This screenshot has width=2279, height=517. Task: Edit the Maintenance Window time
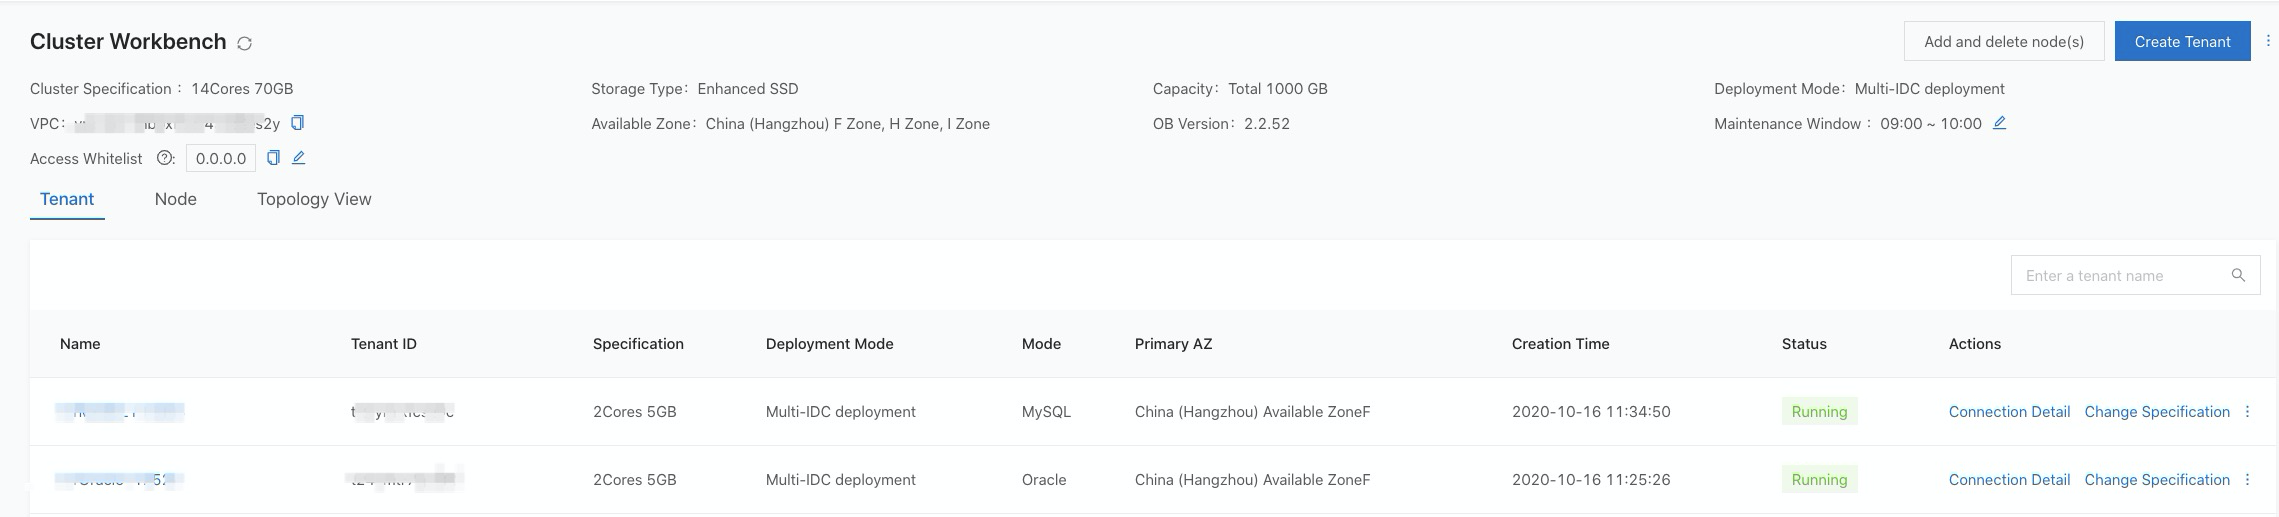click(1999, 123)
